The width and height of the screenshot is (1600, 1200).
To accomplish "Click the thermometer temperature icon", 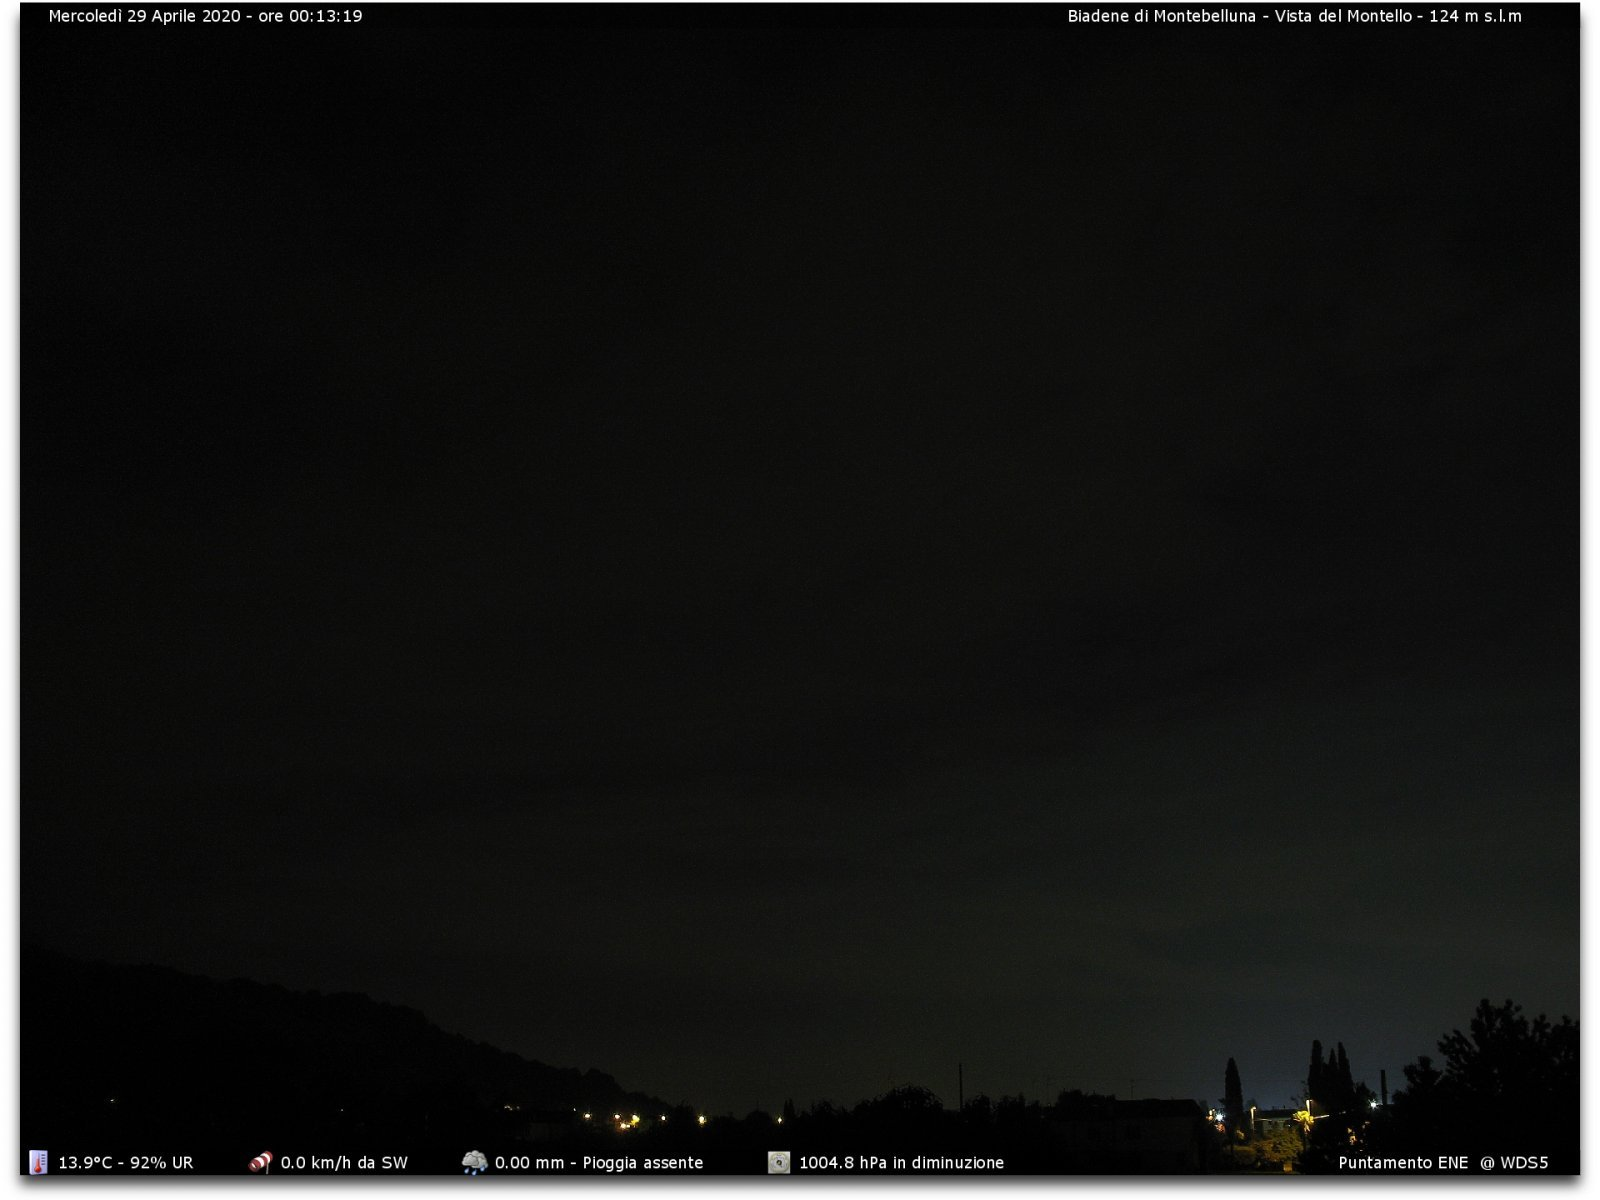I will tap(38, 1162).
